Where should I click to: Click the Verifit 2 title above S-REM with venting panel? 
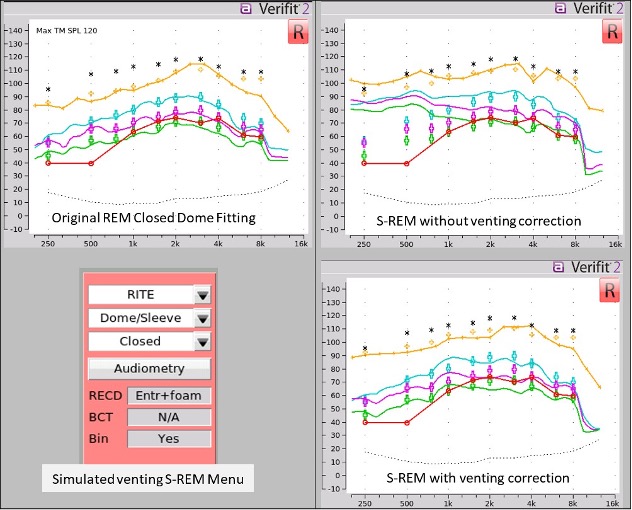[595, 267]
